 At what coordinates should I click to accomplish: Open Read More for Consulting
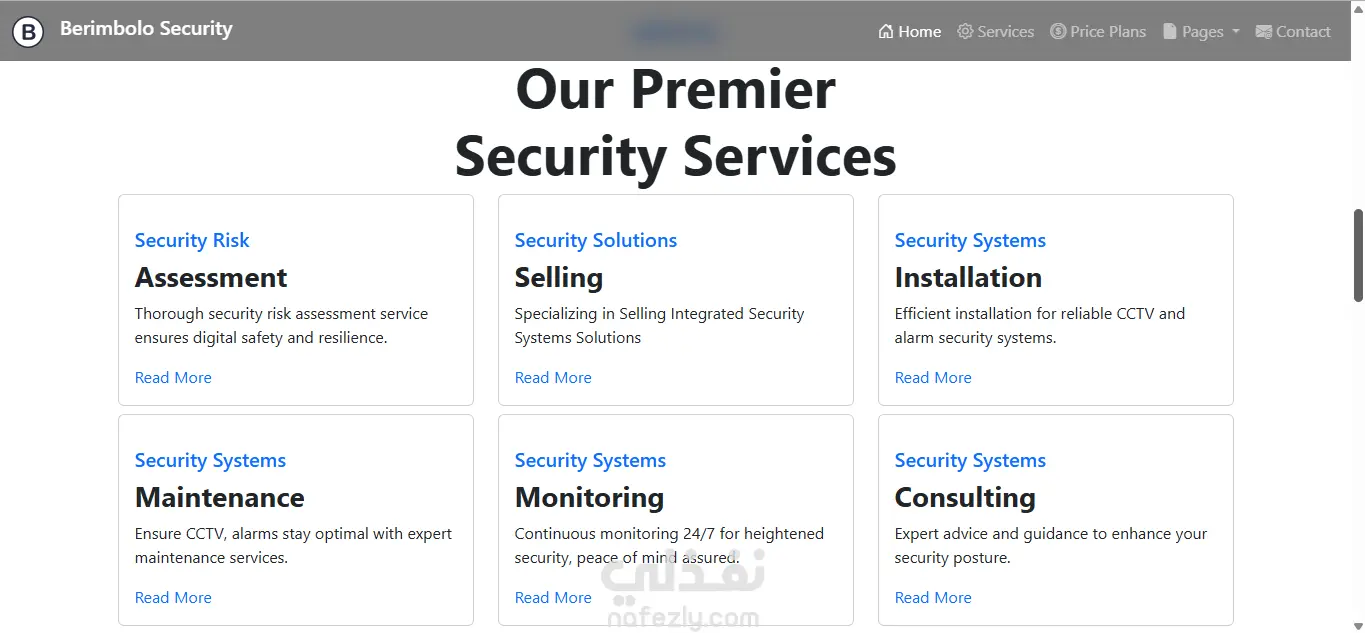pyautogui.click(x=933, y=598)
